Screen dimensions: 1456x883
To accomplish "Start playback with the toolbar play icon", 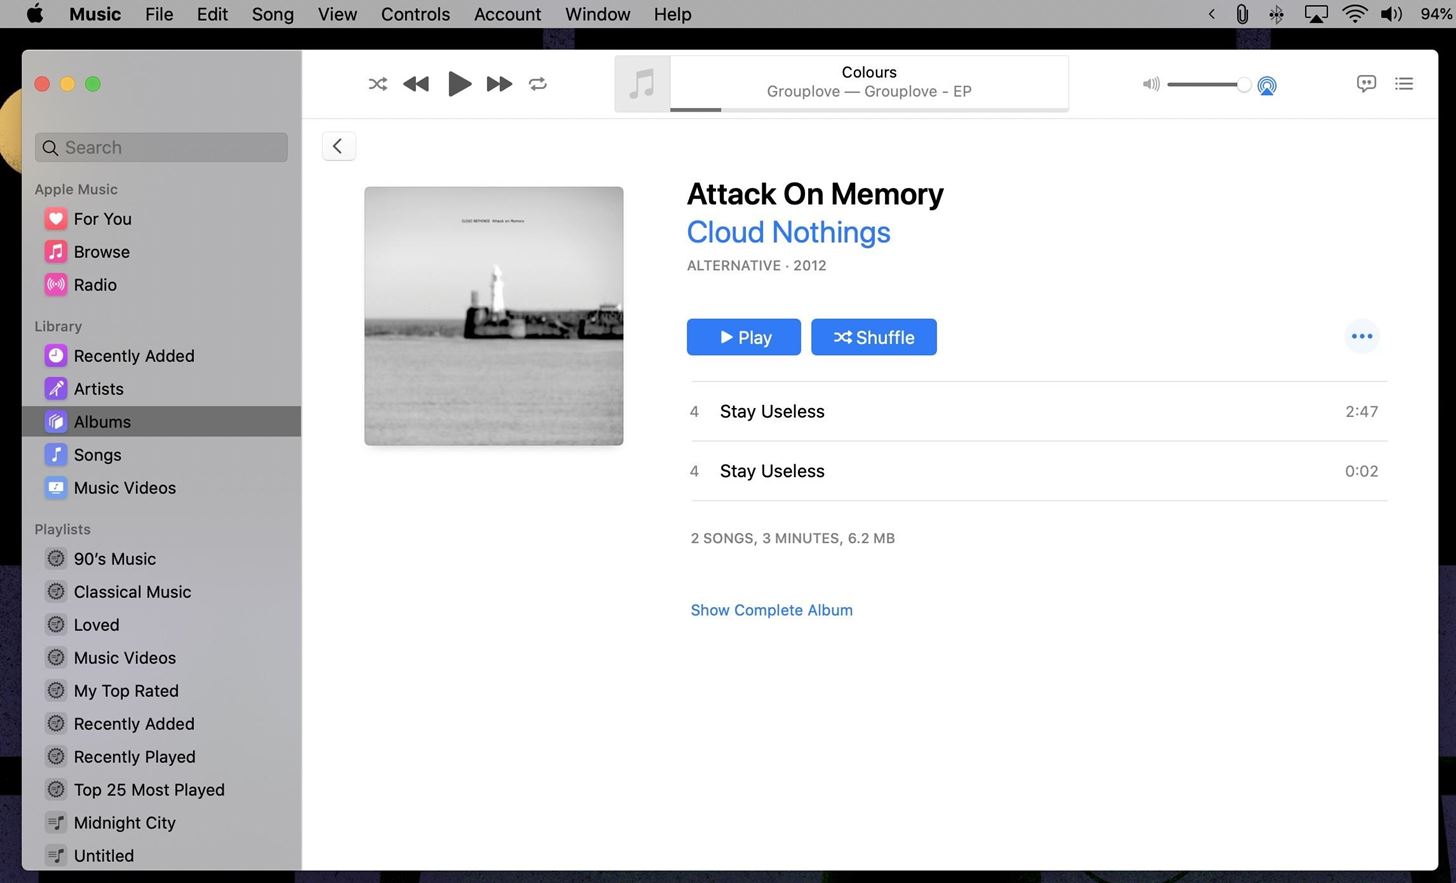I will (459, 84).
